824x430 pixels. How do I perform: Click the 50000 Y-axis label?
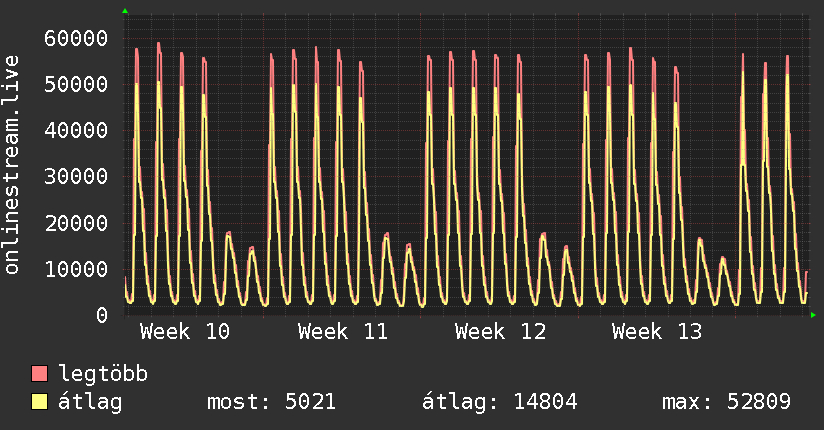click(76, 85)
